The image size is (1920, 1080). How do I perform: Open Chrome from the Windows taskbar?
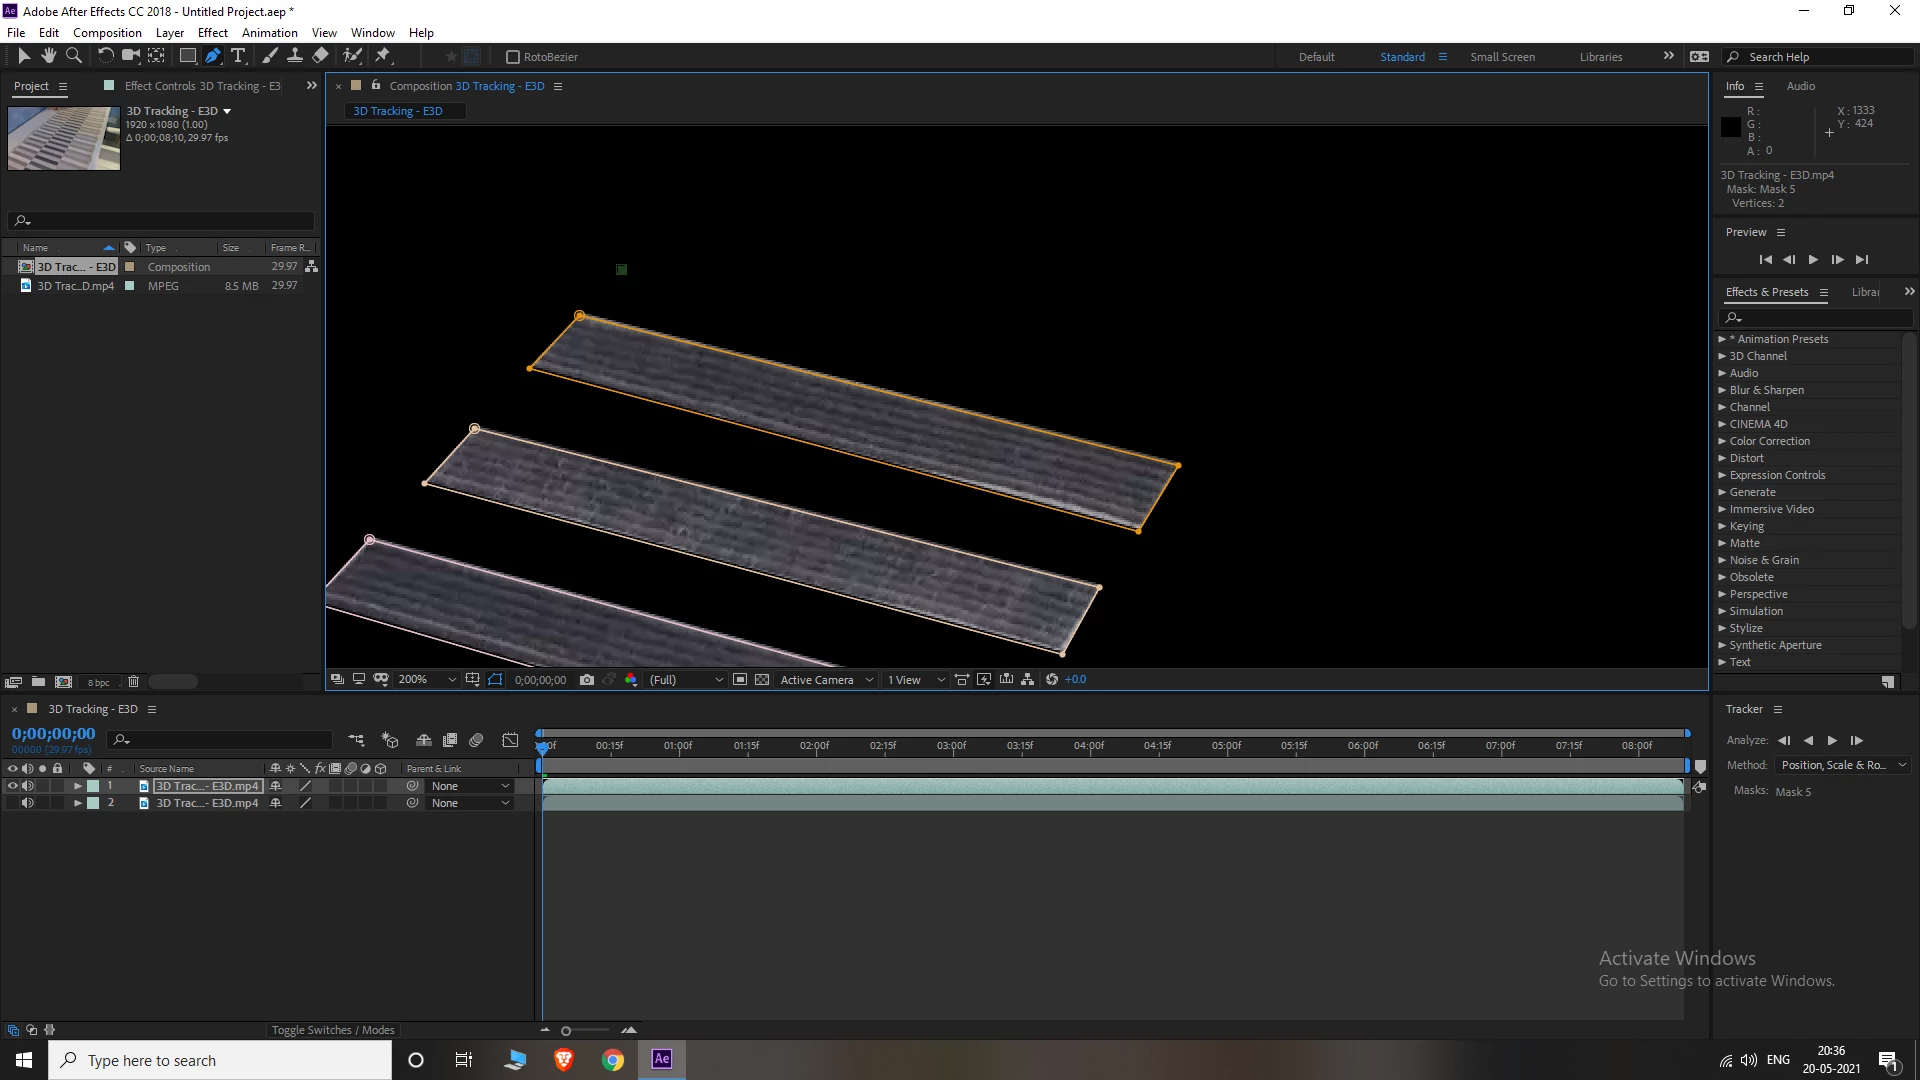pyautogui.click(x=613, y=1060)
